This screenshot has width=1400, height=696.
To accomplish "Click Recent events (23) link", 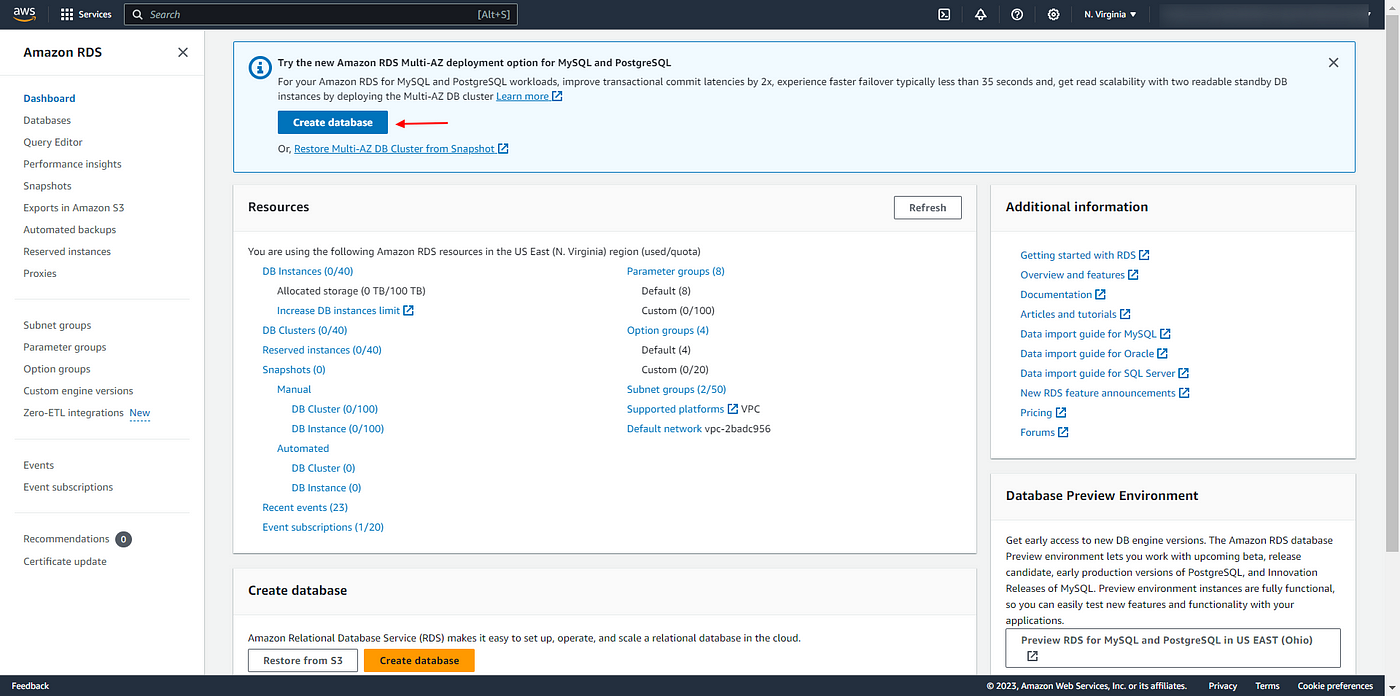I will [305, 507].
